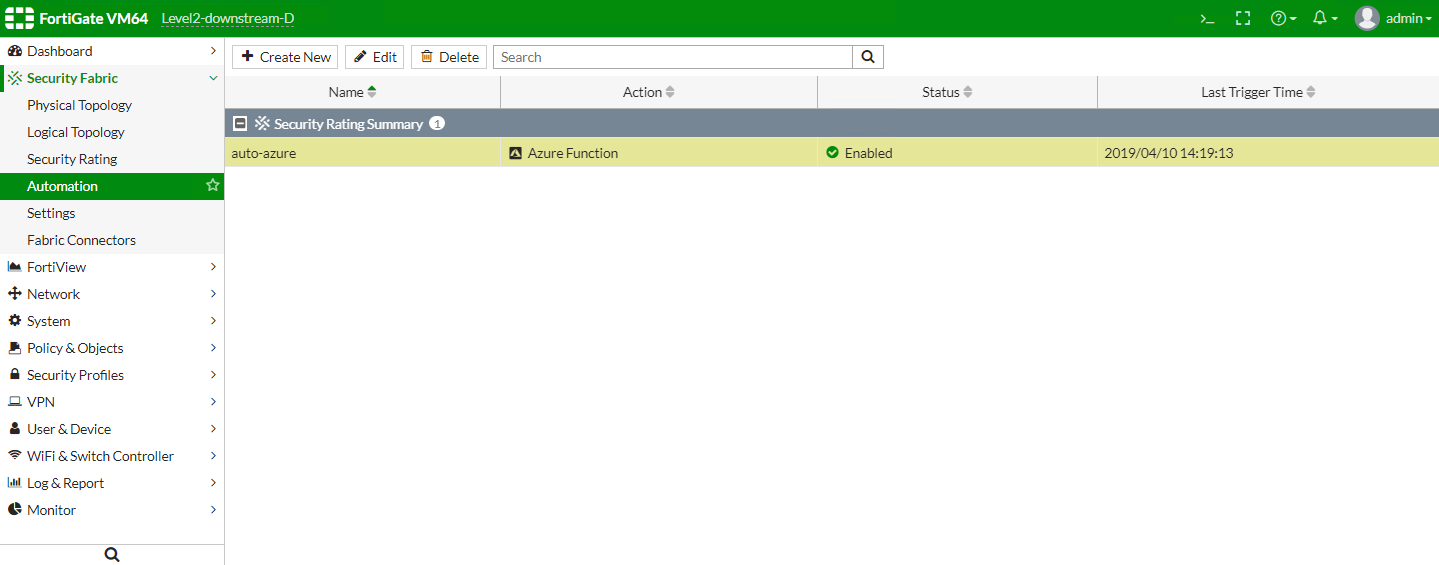Click the Create New button
Image resolution: width=1439 pixels, height=565 pixels.
point(285,57)
